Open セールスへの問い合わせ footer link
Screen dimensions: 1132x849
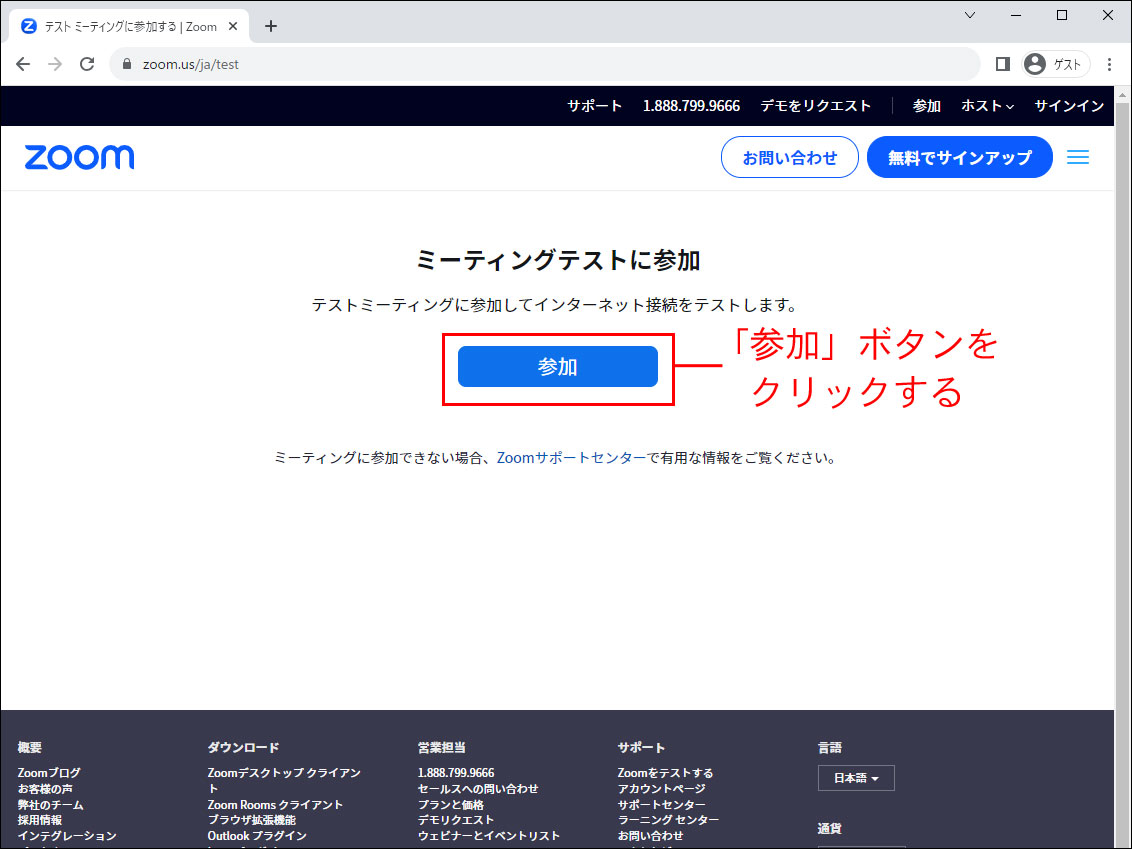tap(478, 789)
